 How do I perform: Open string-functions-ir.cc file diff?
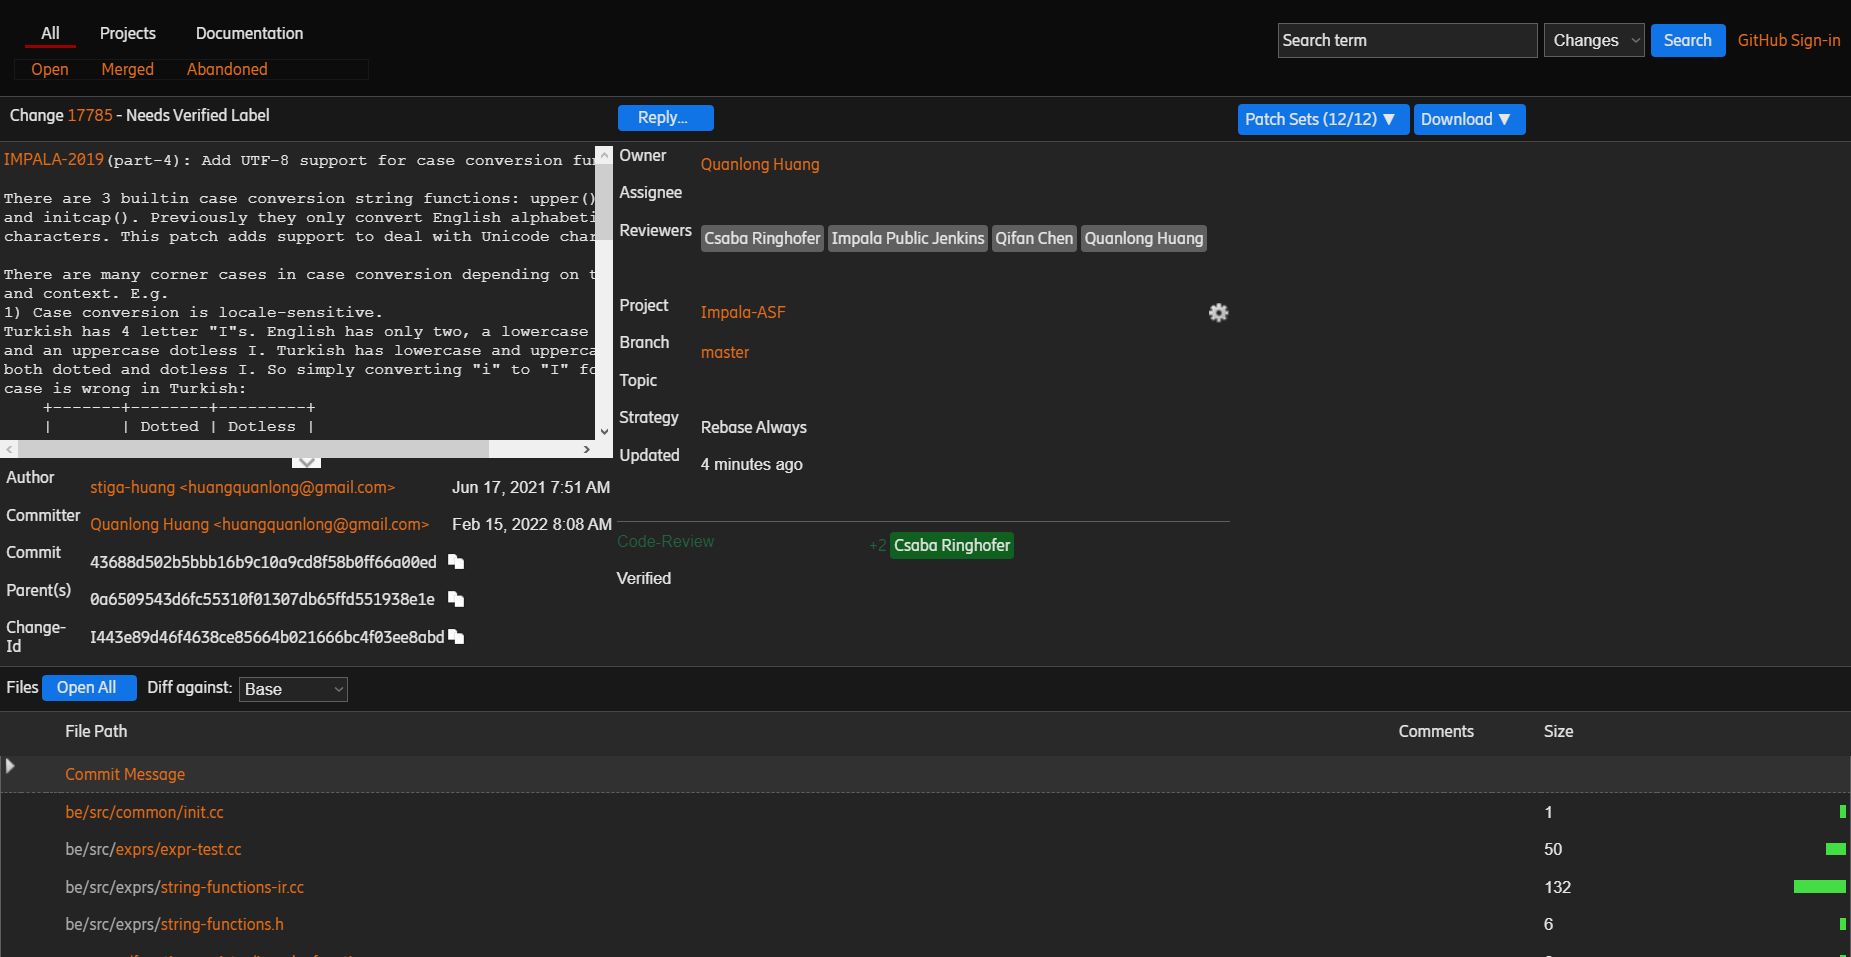pos(184,887)
